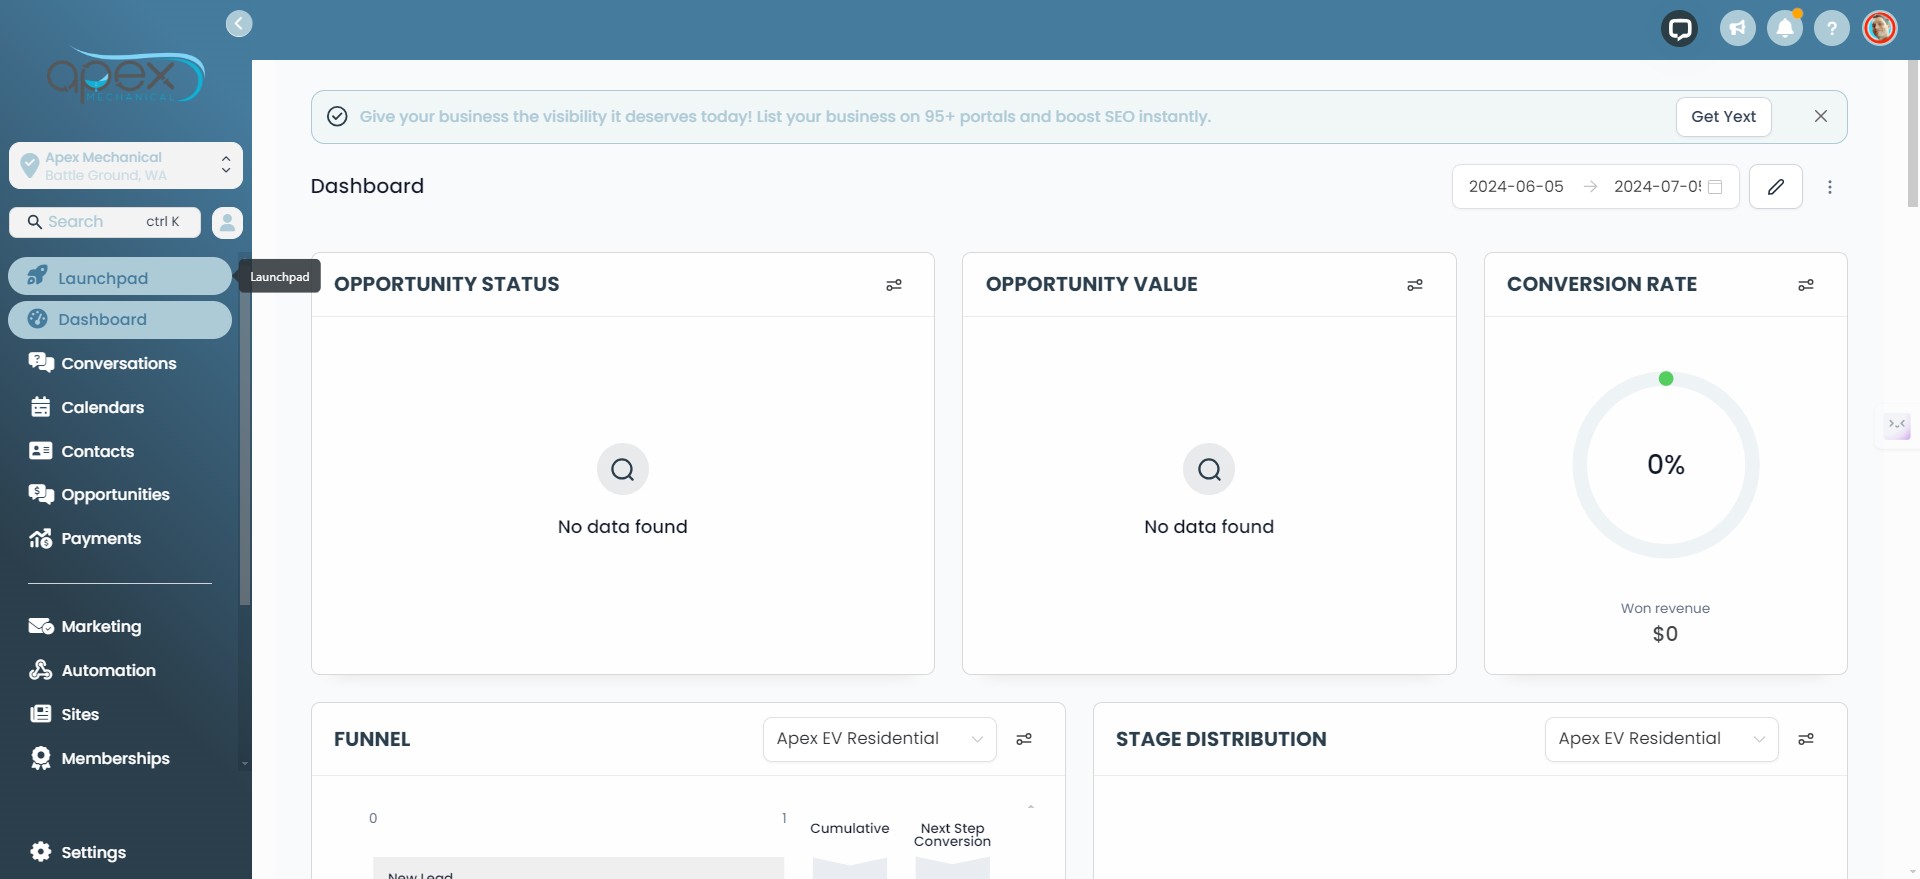
Task: Open the user profile avatar
Action: 1880,28
